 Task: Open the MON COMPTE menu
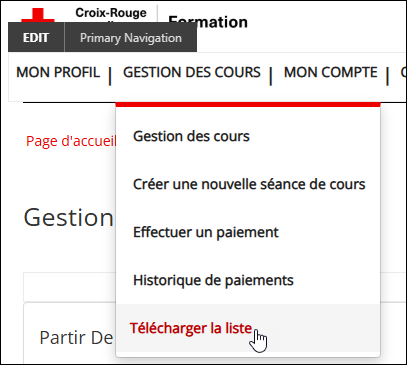point(330,72)
